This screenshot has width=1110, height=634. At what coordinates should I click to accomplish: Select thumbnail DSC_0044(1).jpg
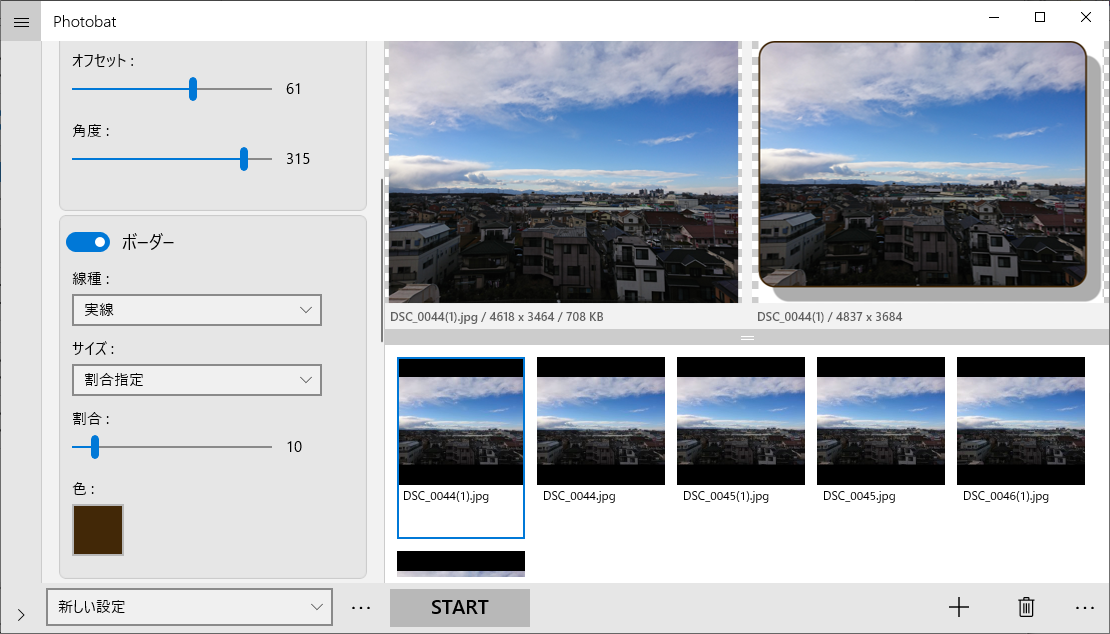coord(461,448)
